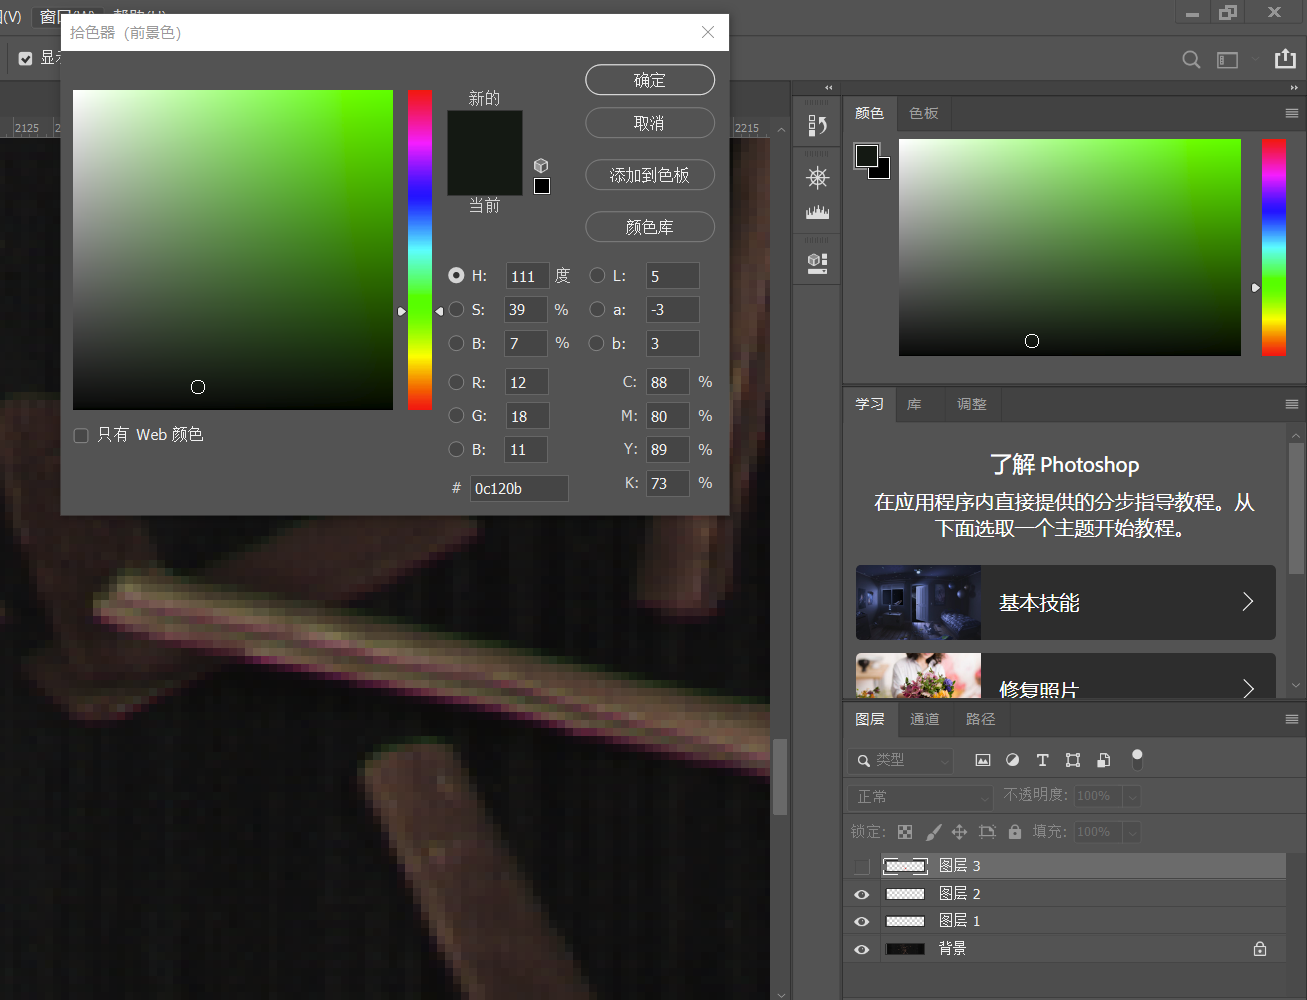Open the 不透明度 opacity dropdown arrow
Viewport: 1307px width, 1000px height.
pos(1132,796)
